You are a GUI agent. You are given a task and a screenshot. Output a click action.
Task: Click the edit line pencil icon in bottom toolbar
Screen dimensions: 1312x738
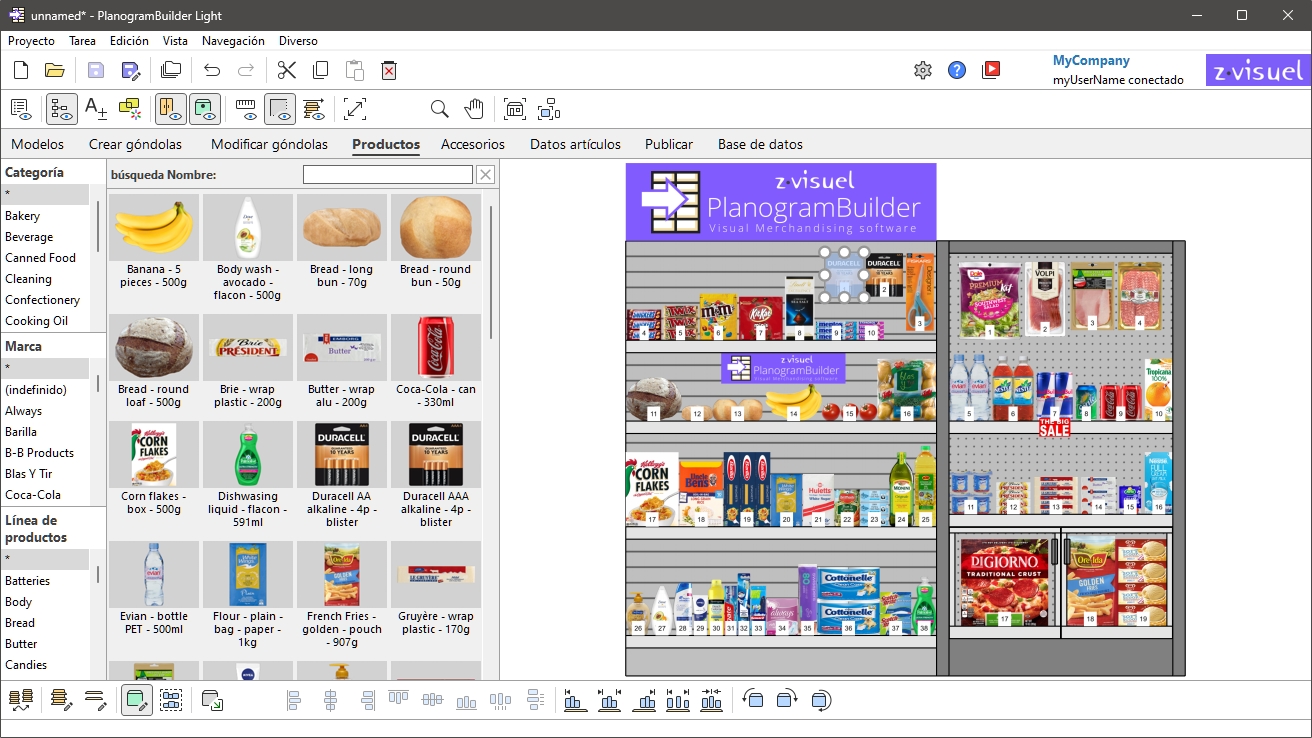[x=96, y=700]
